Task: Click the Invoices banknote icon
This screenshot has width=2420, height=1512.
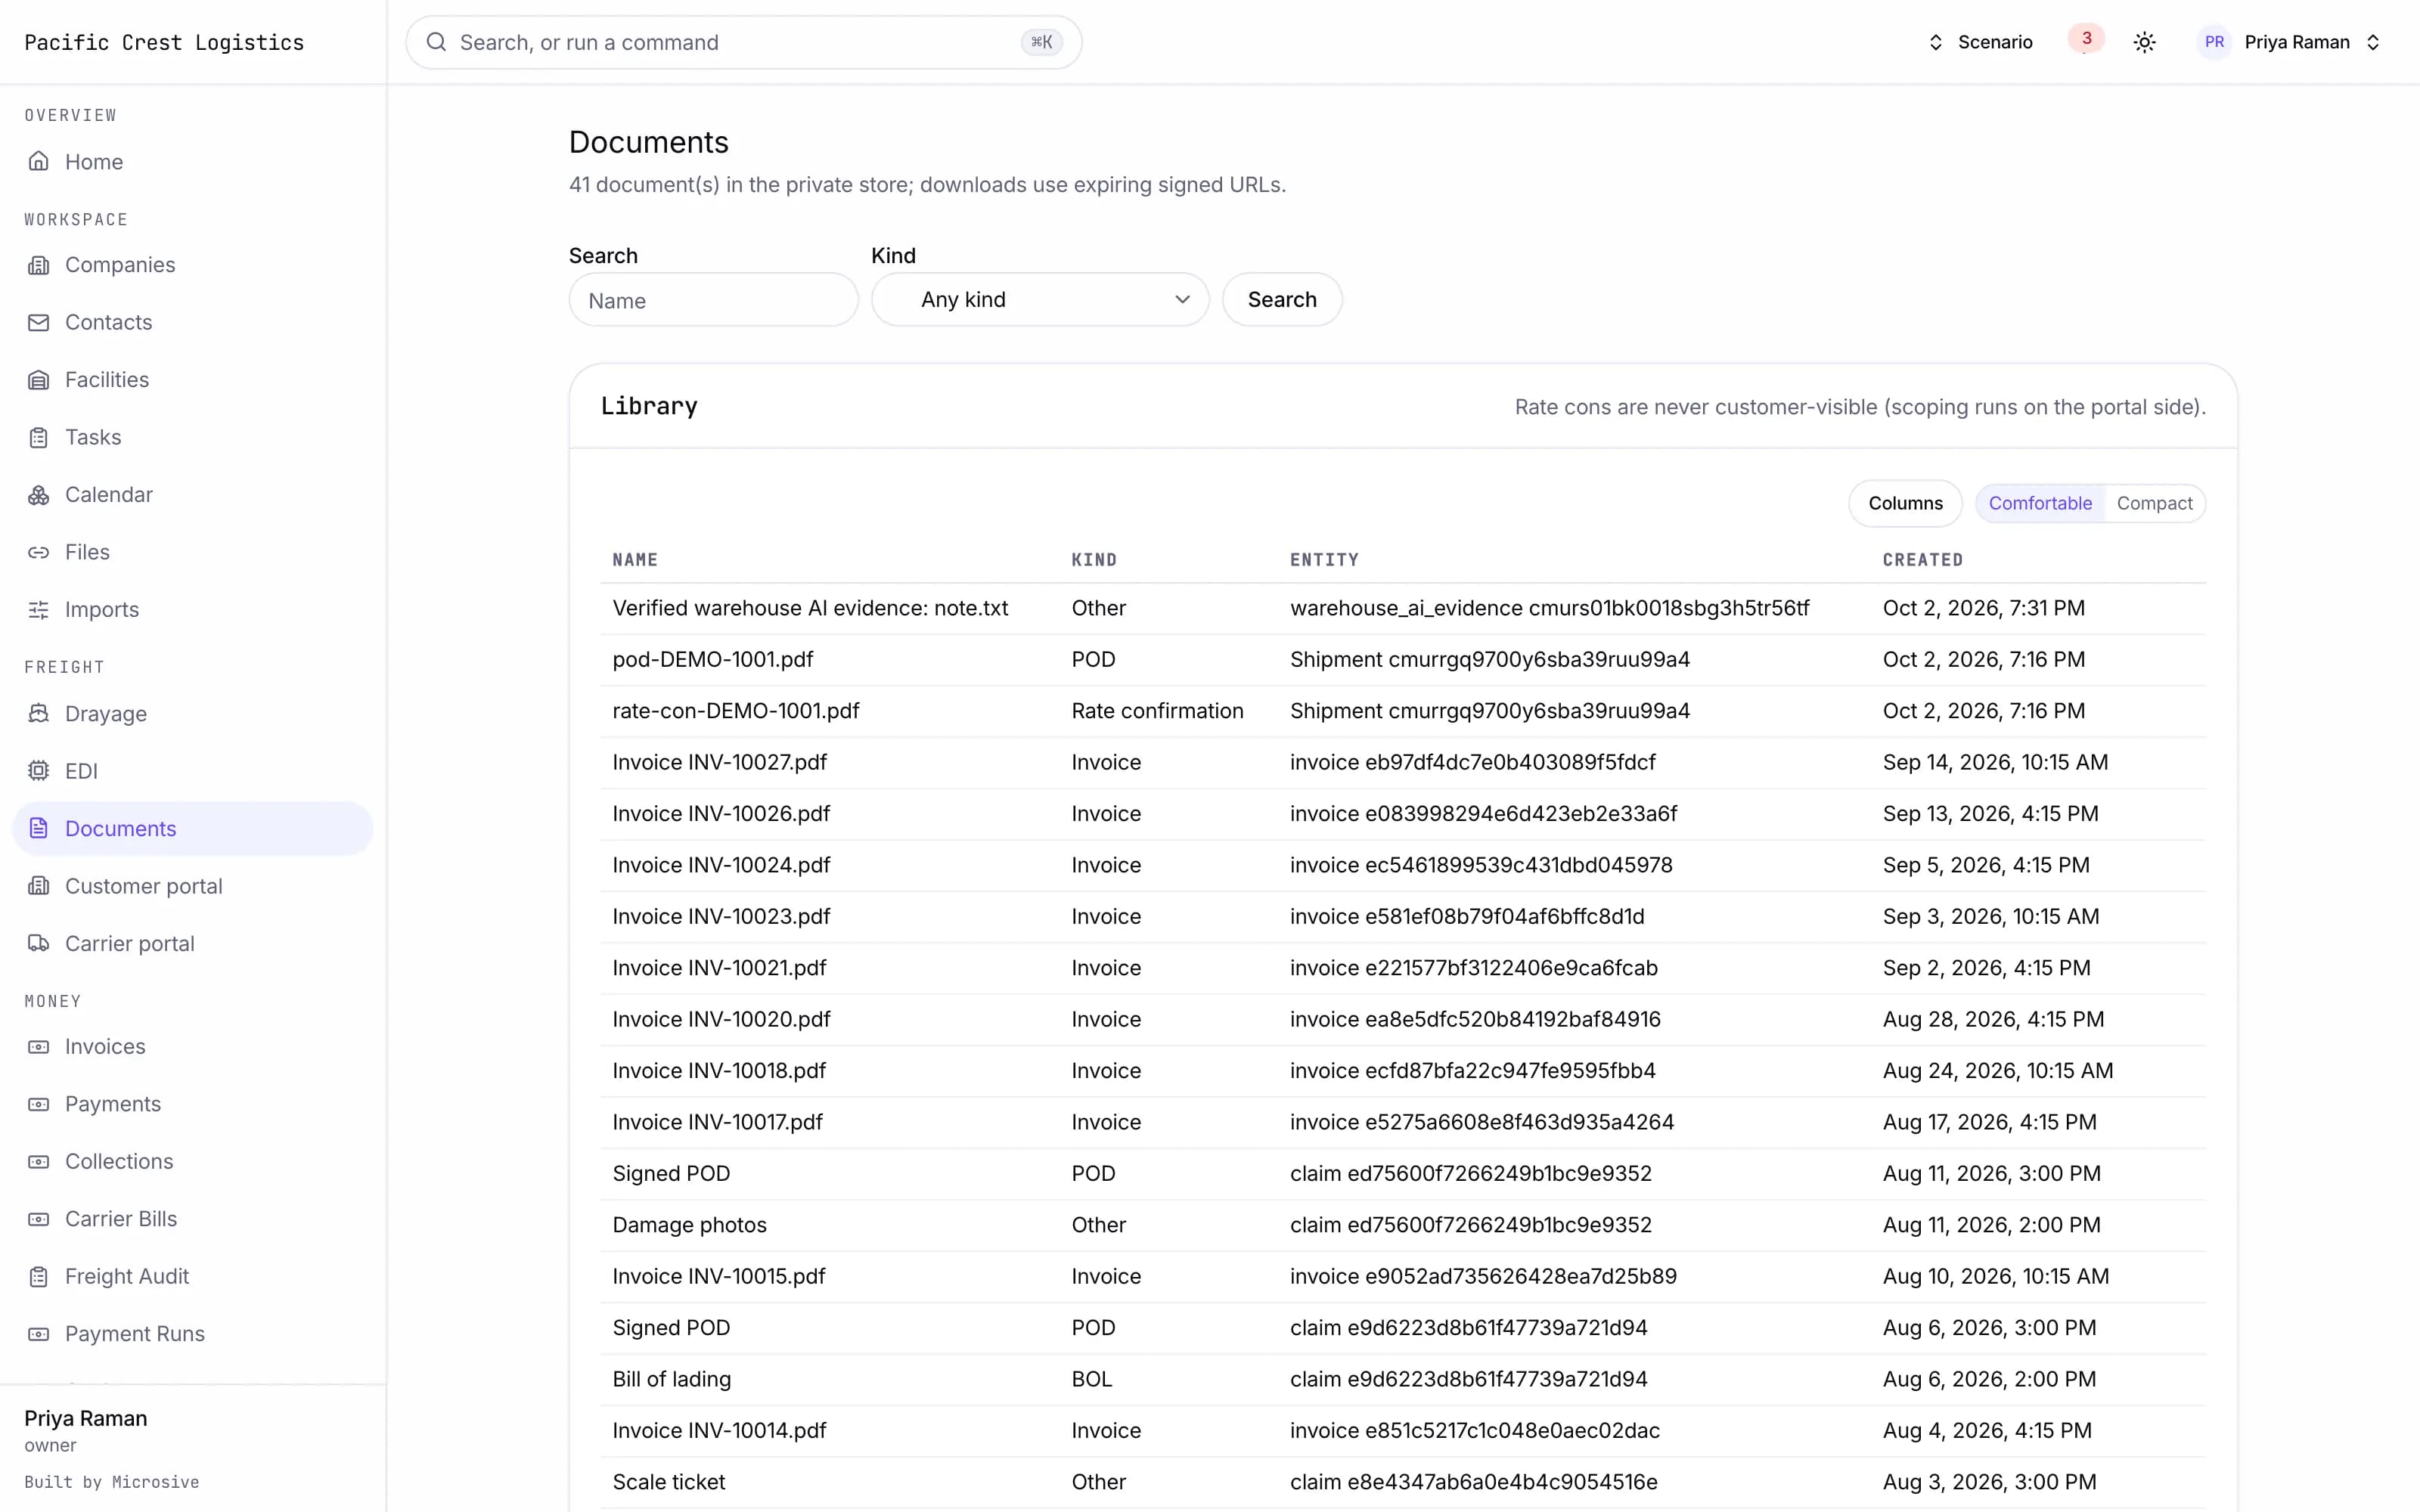Action: pos(38,1047)
